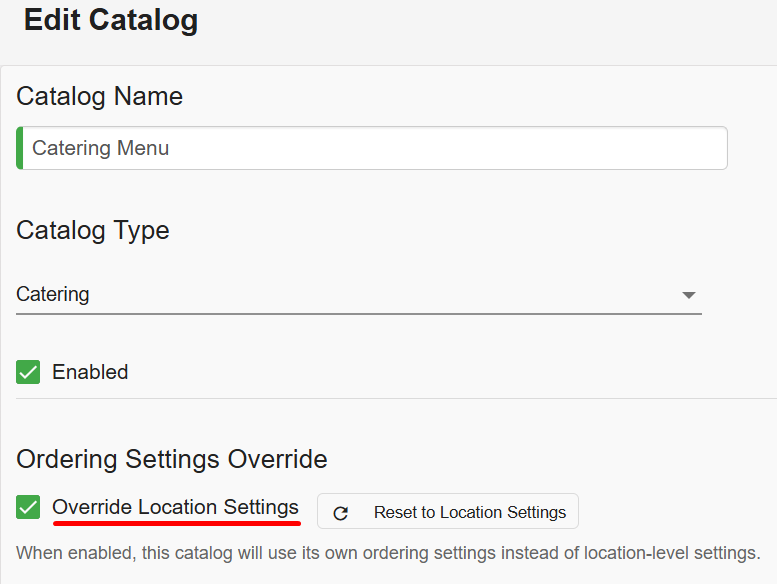The height and width of the screenshot is (584, 777).
Task: Select the "Catering" value in the type selector
Action: [x=53, y=294]
